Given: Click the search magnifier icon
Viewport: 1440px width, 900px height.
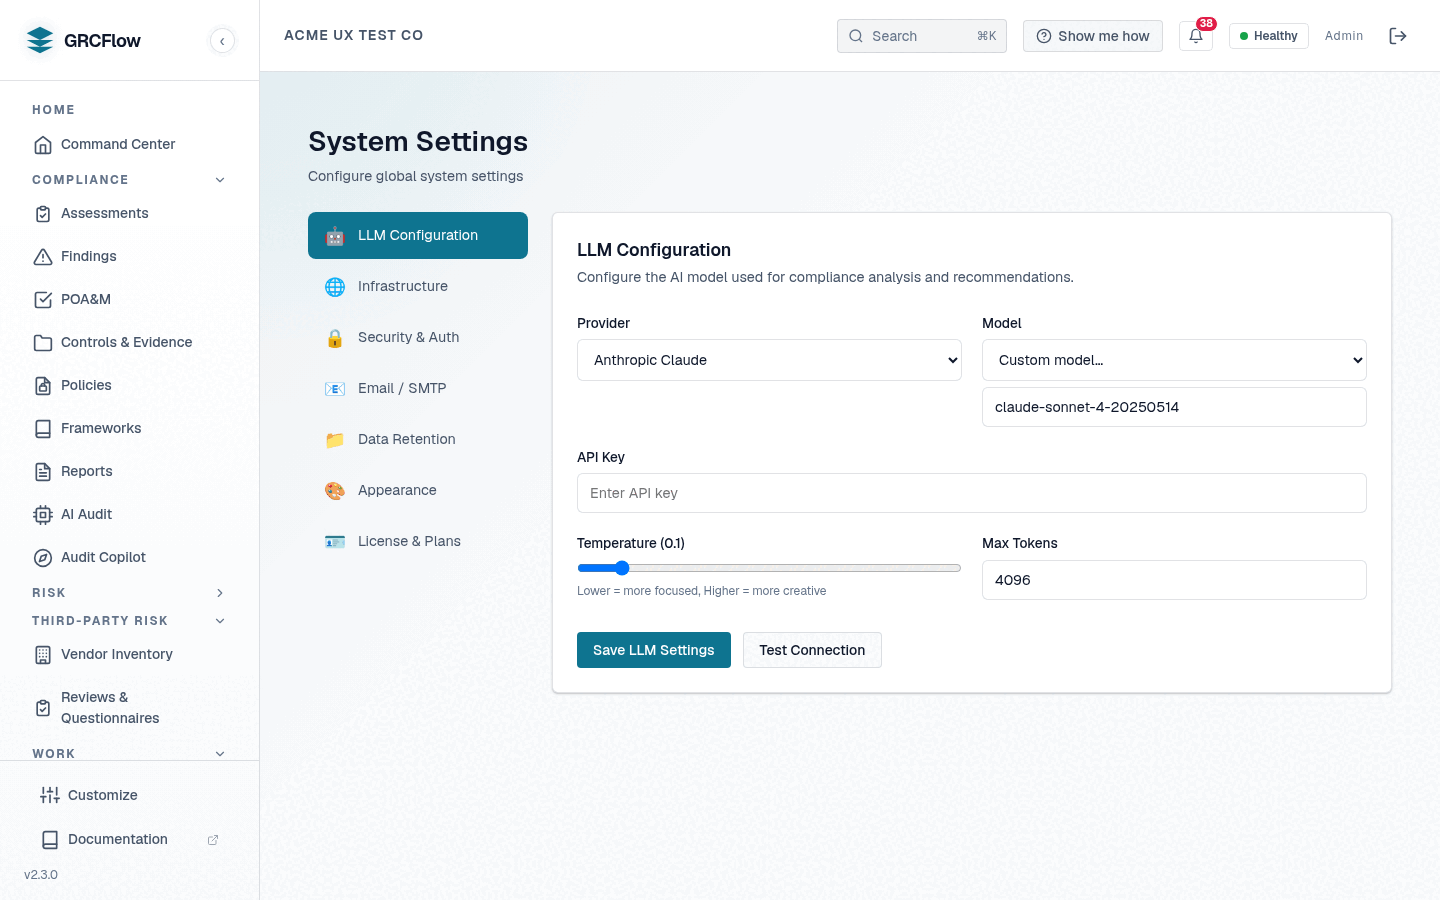Looking at the screenshot, I should click(856, 36).
